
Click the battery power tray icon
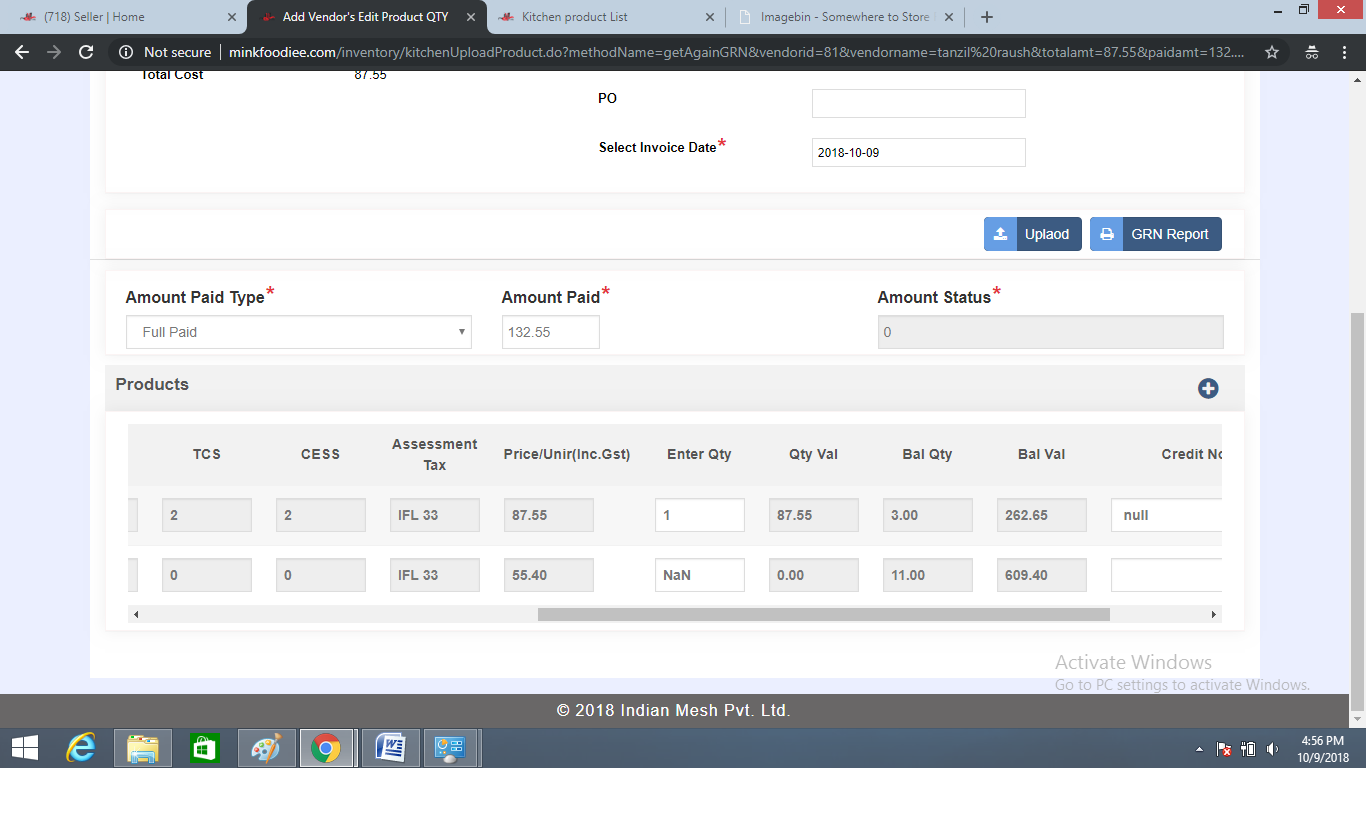coord(1248,749)
